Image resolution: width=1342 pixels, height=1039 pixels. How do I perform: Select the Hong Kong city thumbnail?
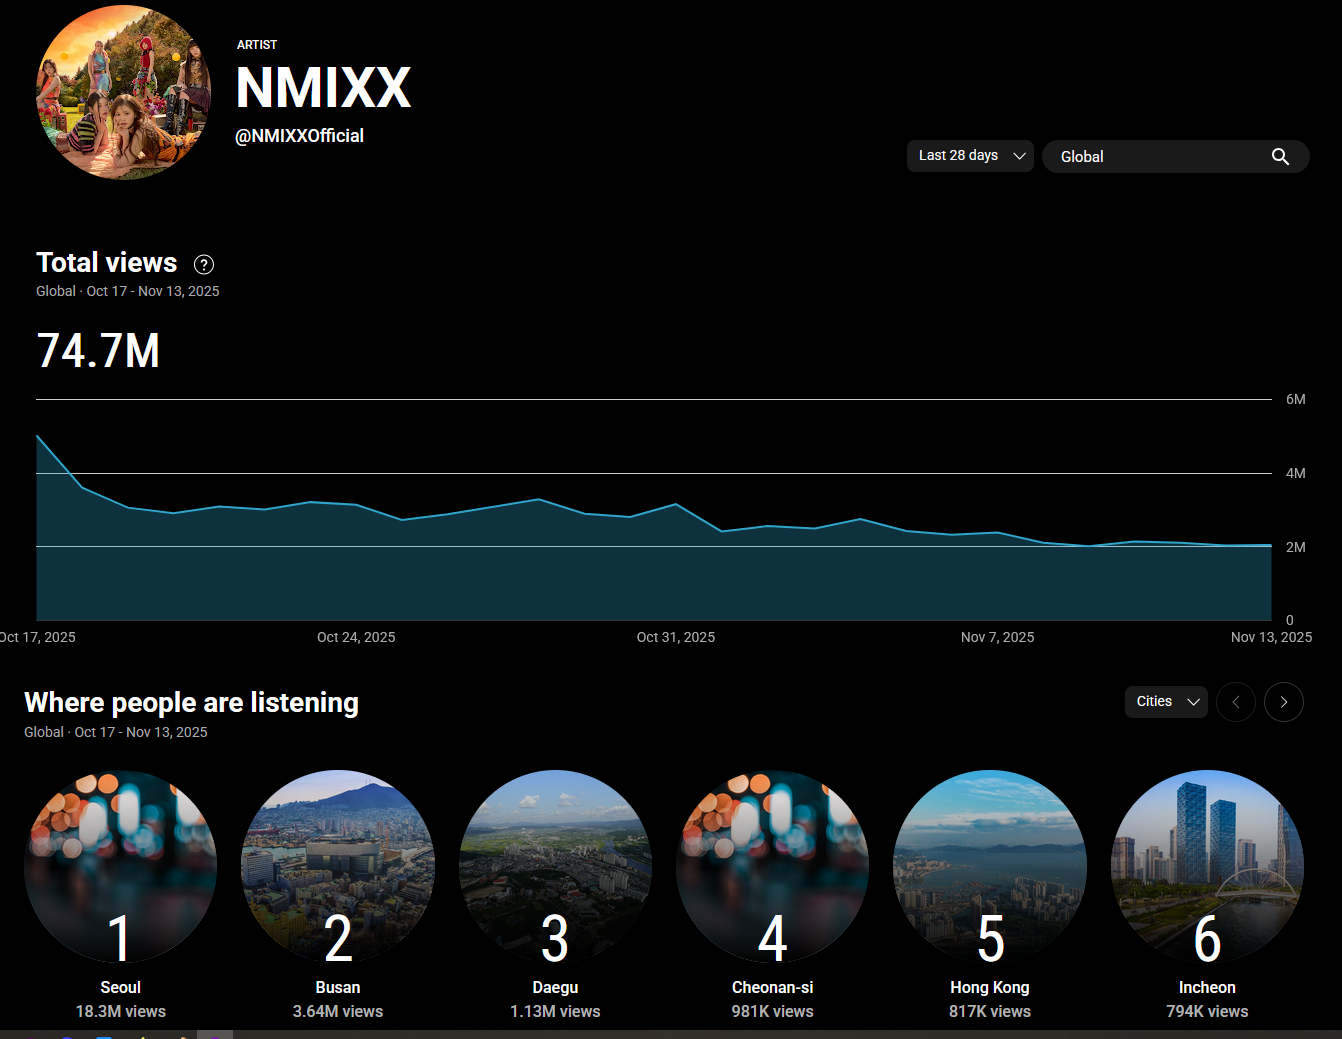990,866
